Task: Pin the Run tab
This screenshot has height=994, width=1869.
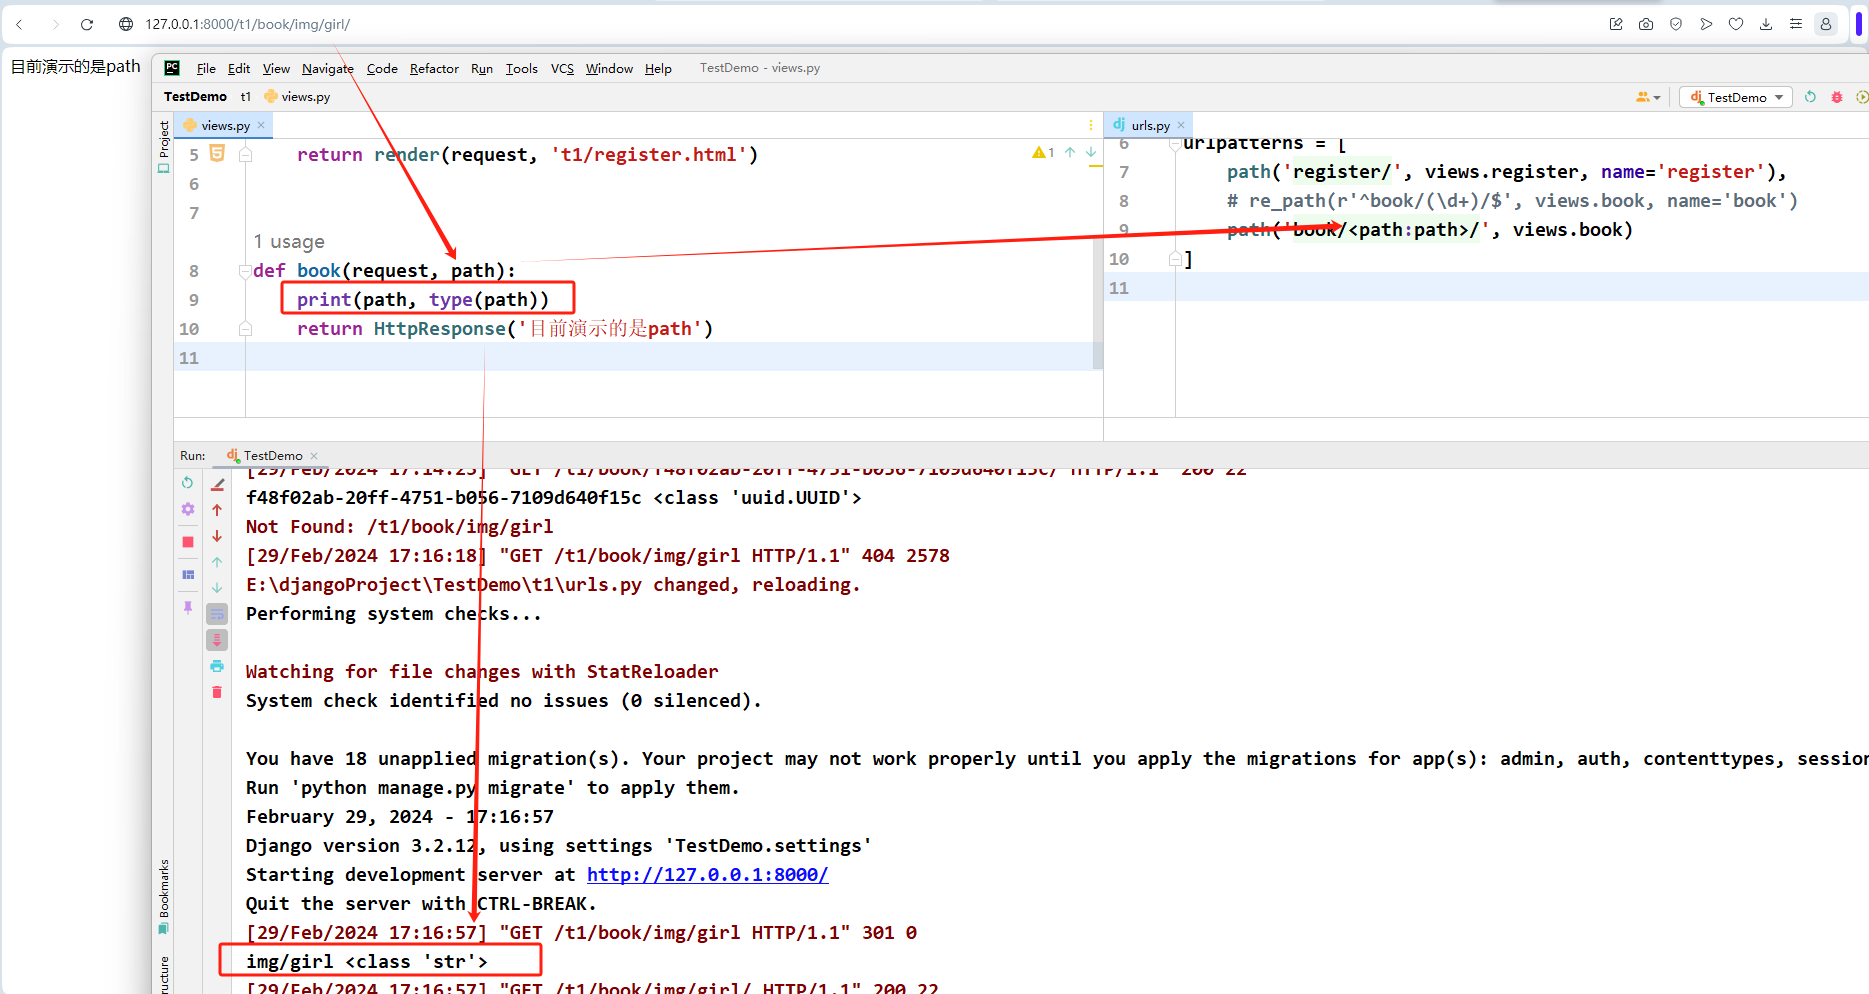Action: [x=187, y=607]
